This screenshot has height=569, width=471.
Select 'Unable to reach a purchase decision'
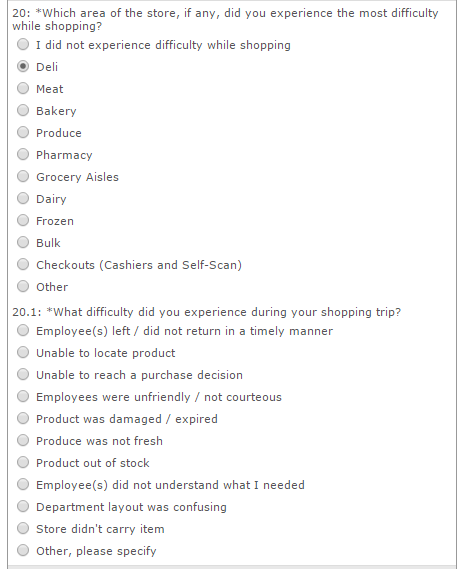(23, 374)
